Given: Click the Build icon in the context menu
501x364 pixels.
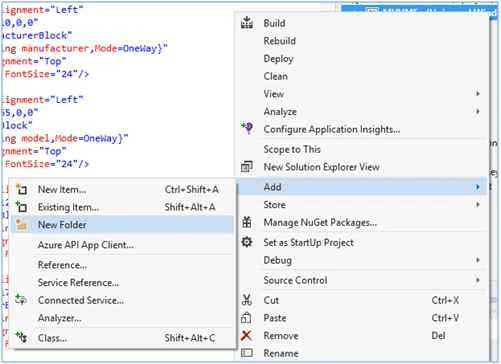Looking at the screenshot, I should 247,22.
